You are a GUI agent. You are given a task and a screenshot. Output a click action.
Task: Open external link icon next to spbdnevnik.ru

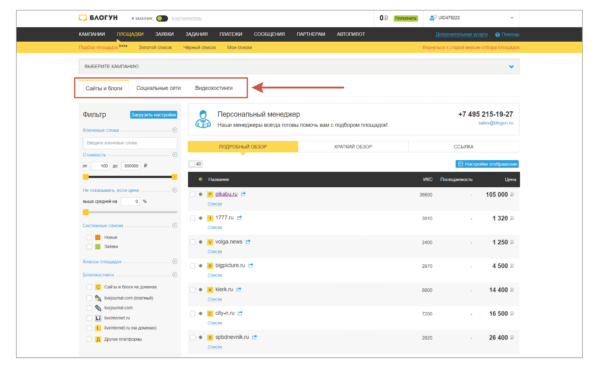pyautogui.click(x=254, y=337)
